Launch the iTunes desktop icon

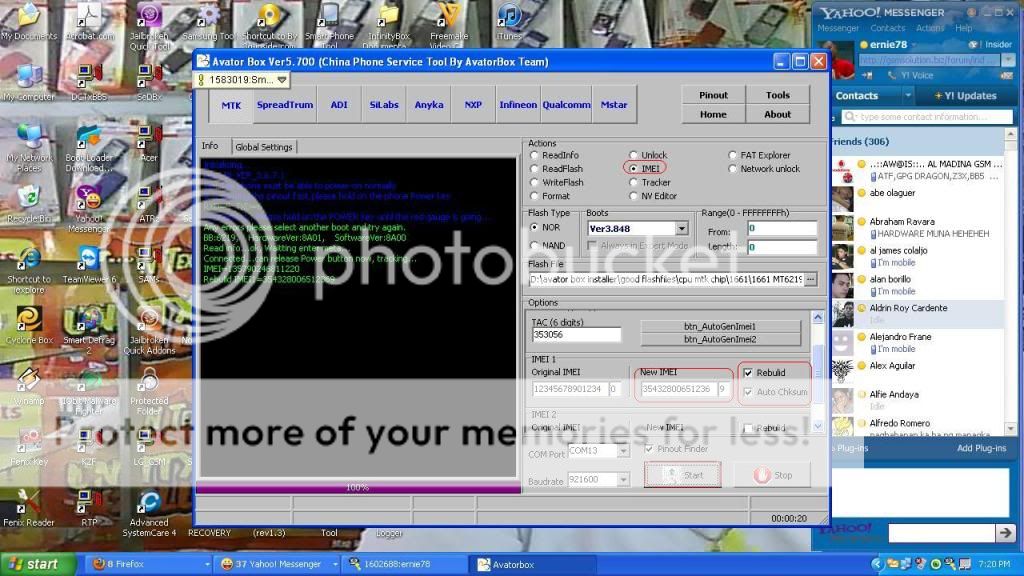point(510,18)
